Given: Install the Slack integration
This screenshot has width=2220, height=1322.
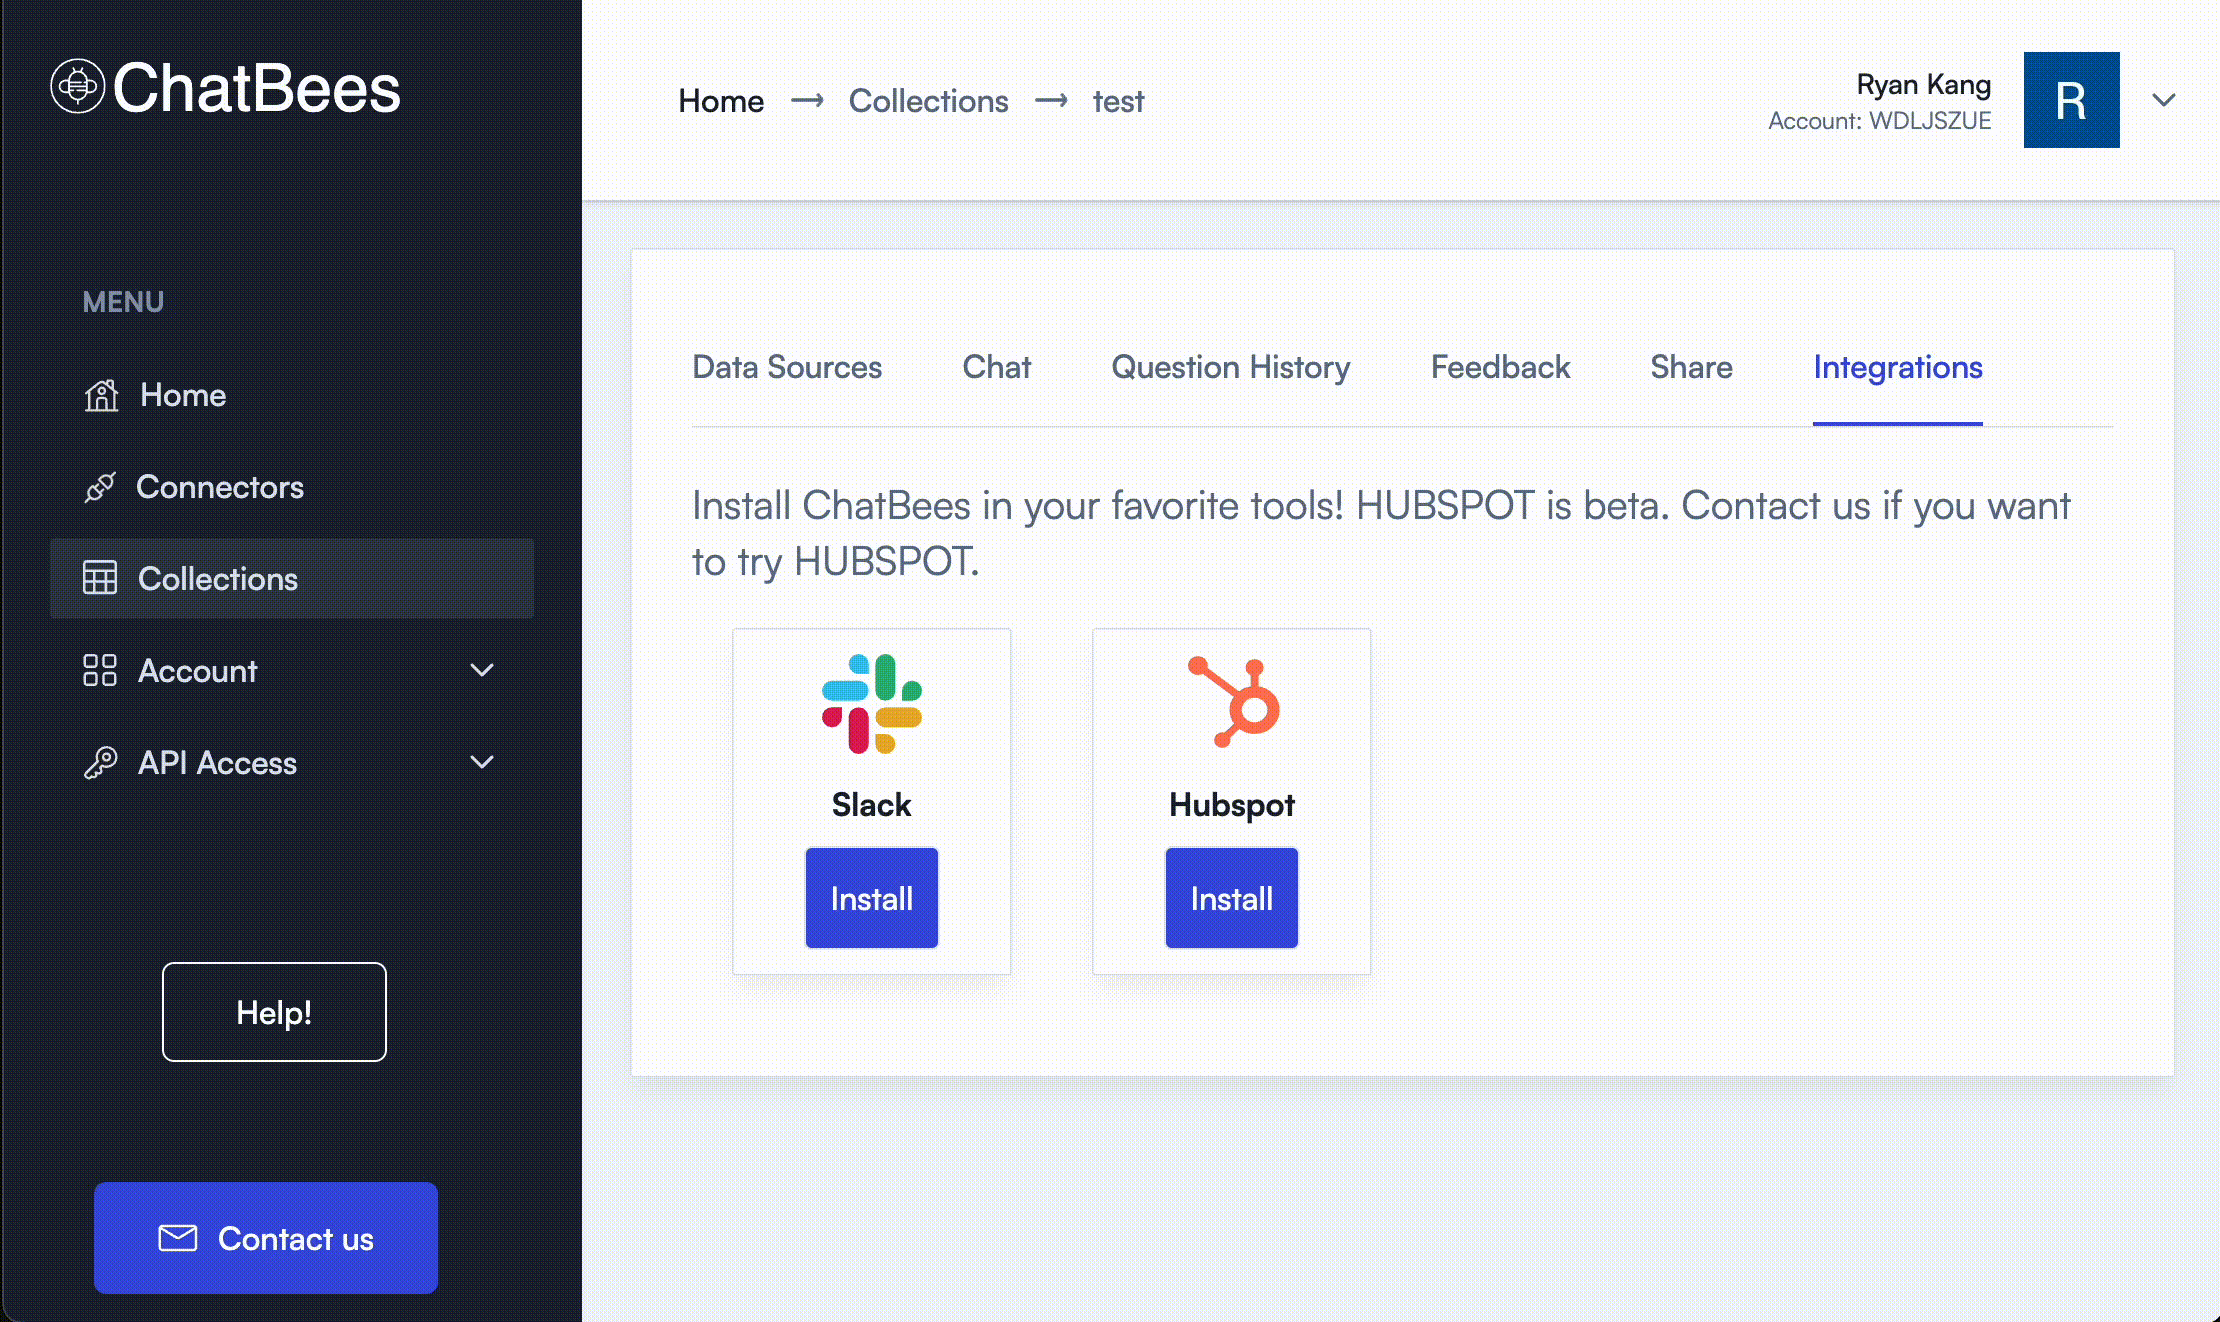Looking at the screenshot, I should tap(871, 898).
